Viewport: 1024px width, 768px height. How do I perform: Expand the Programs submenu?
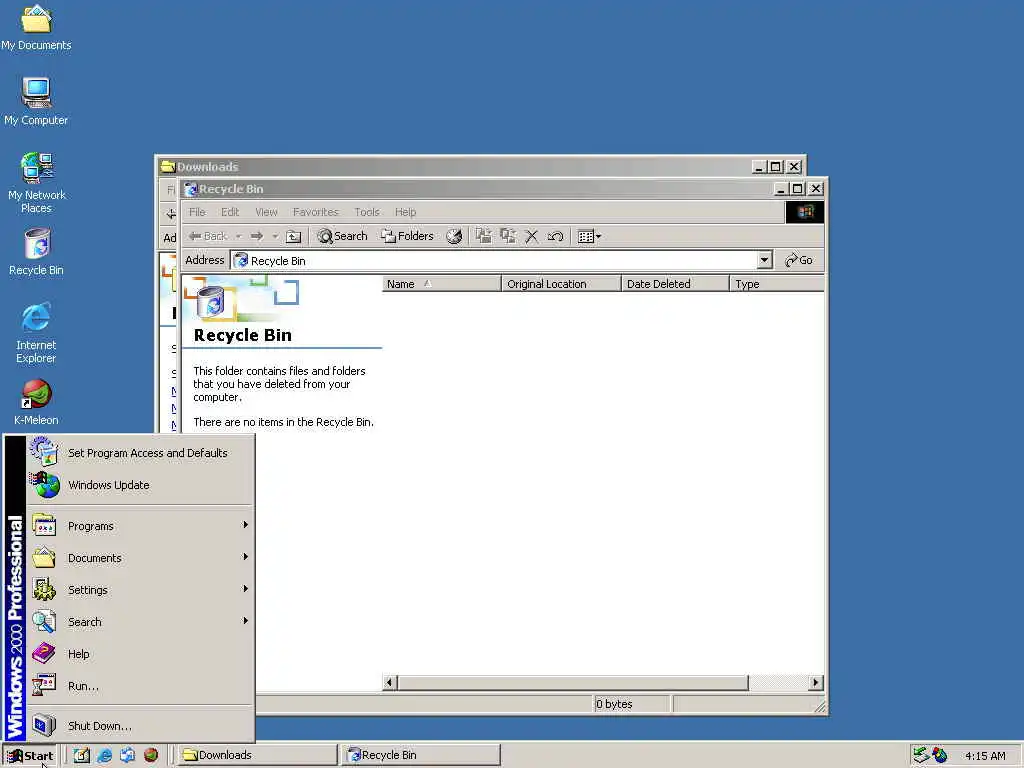coord(140,526)
